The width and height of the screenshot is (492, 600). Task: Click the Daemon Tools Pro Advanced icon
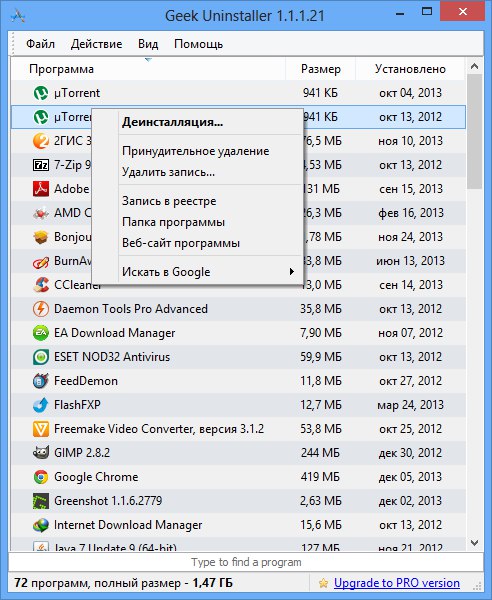(41, 309)
